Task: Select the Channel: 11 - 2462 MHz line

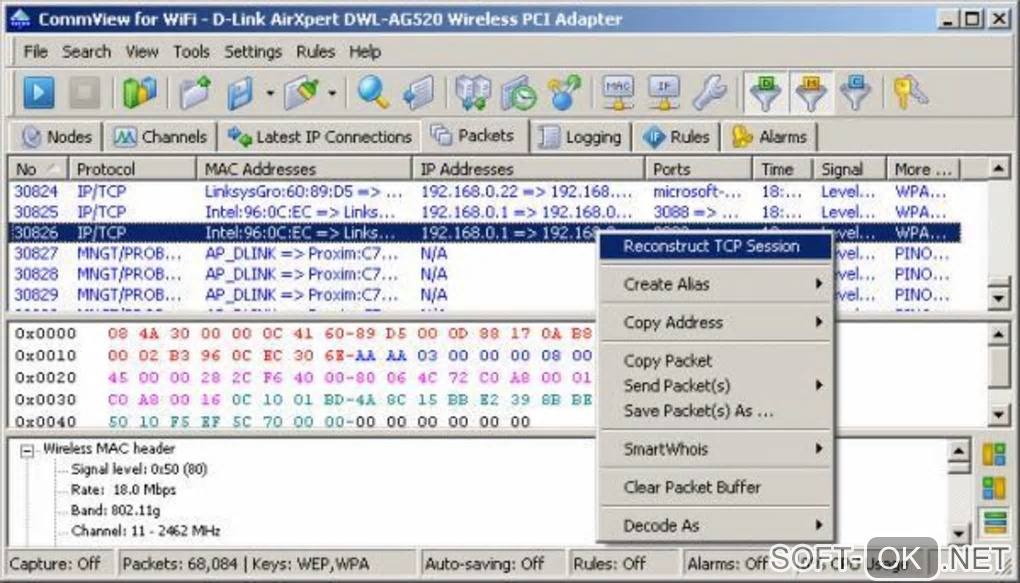Action: 146,531
